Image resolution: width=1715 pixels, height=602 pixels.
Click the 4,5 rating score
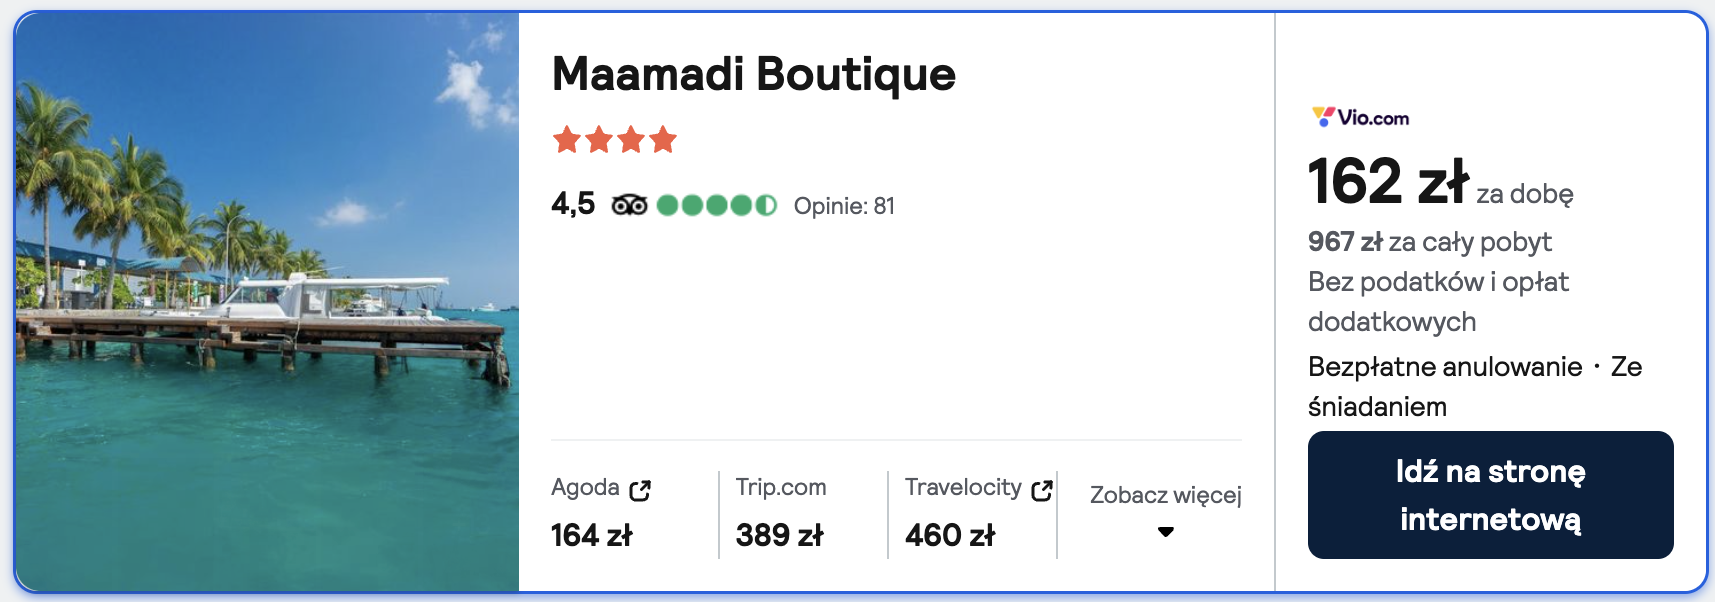pyautogui.click(x=573, y=204)
